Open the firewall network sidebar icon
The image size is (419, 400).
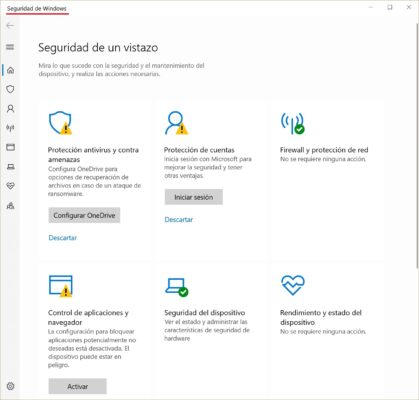(11, 128)
